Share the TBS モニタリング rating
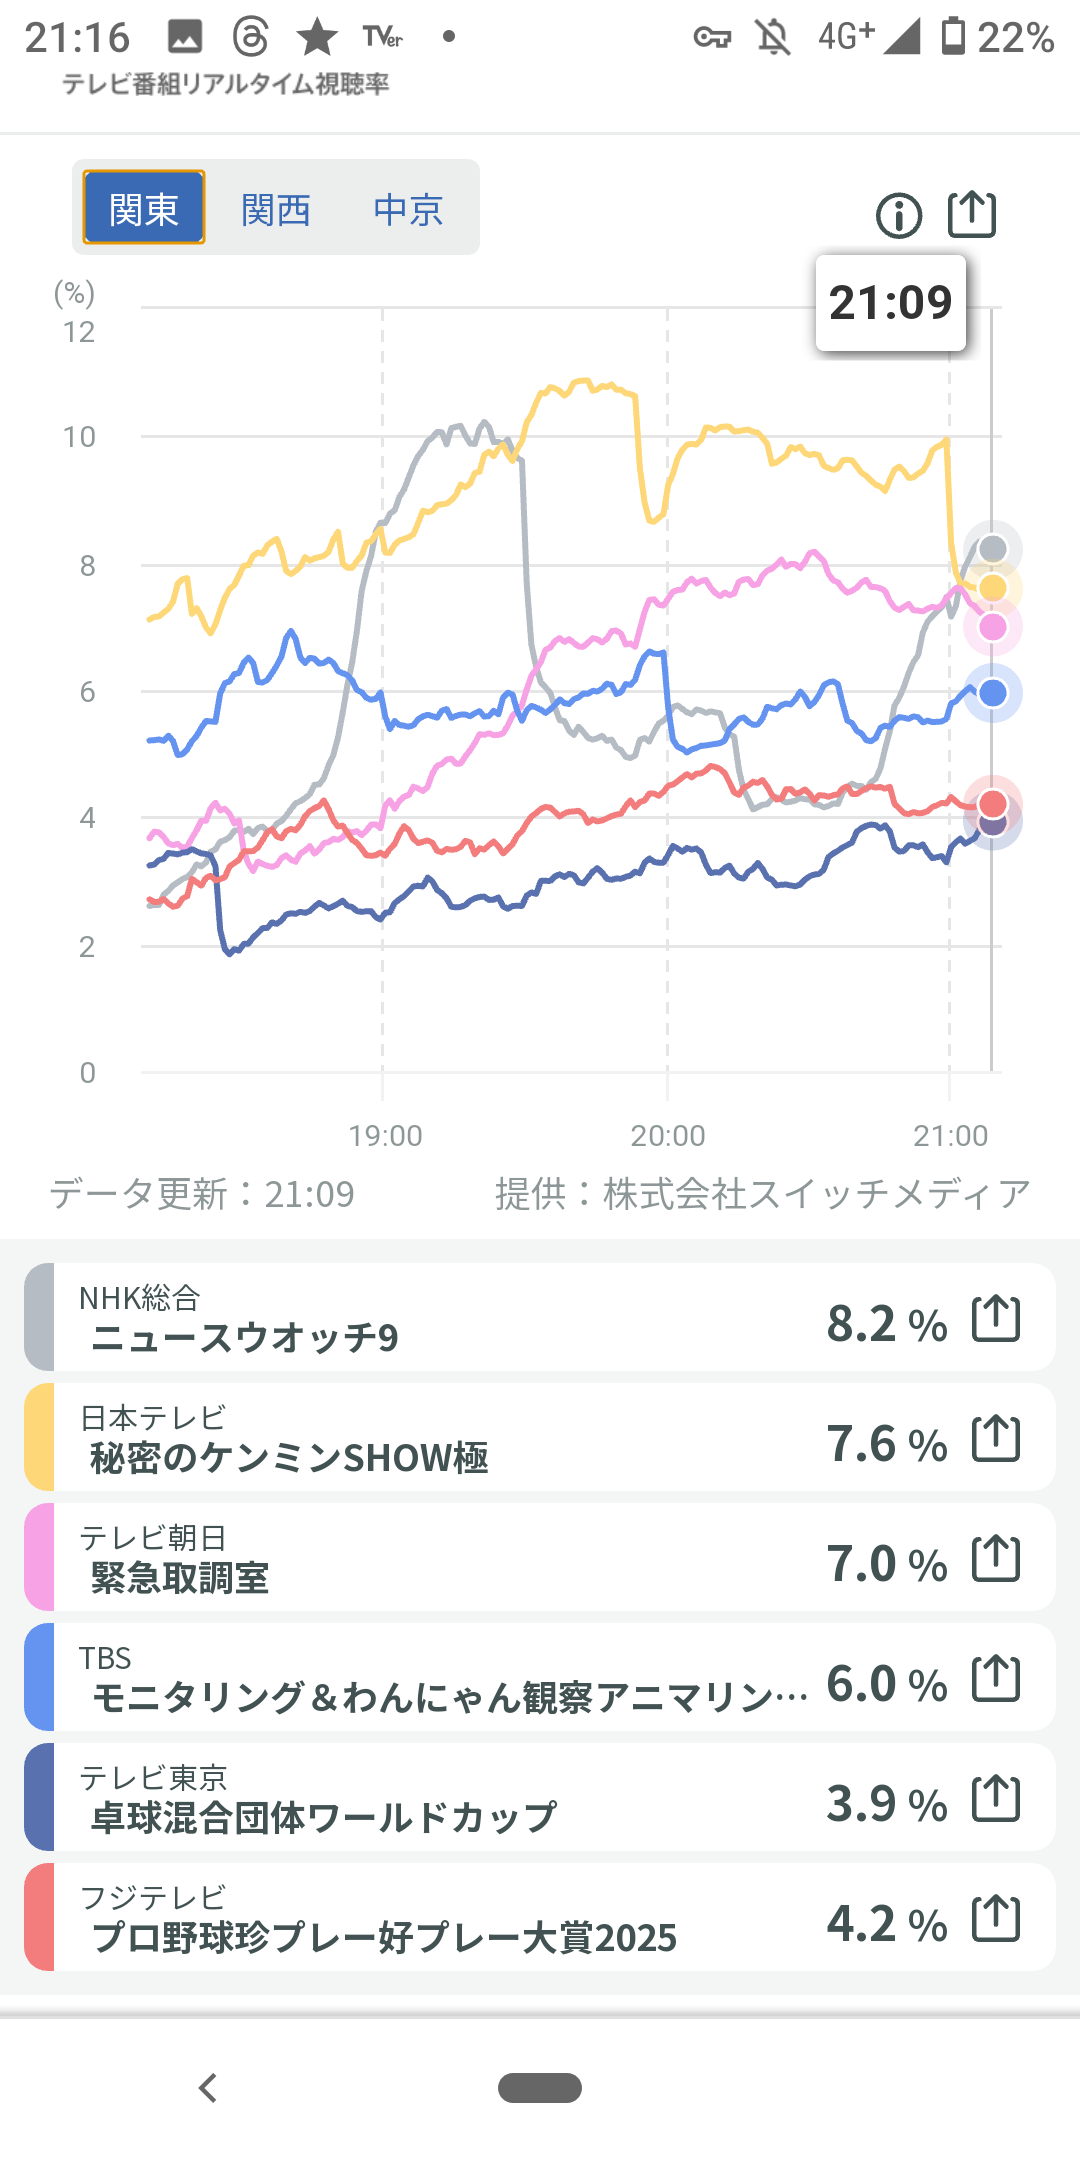The height and width of the screenshot is (2160, 1080). pyautogui.click(x=996, y=1678)
